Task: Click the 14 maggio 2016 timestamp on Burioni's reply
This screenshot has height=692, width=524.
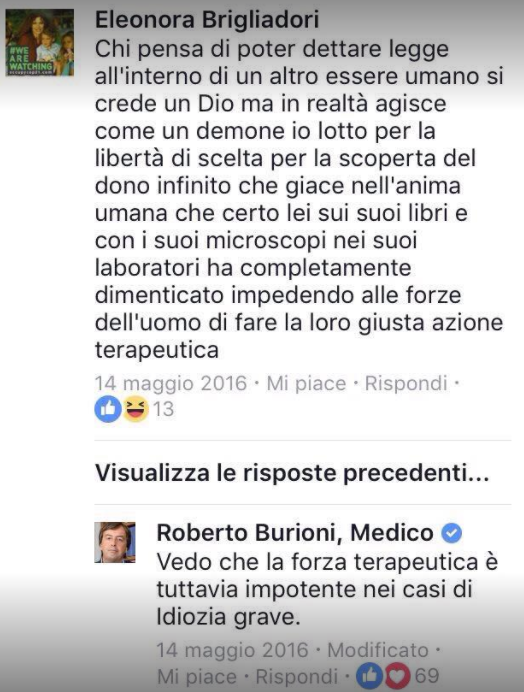Action: click(x=233, y=650)
